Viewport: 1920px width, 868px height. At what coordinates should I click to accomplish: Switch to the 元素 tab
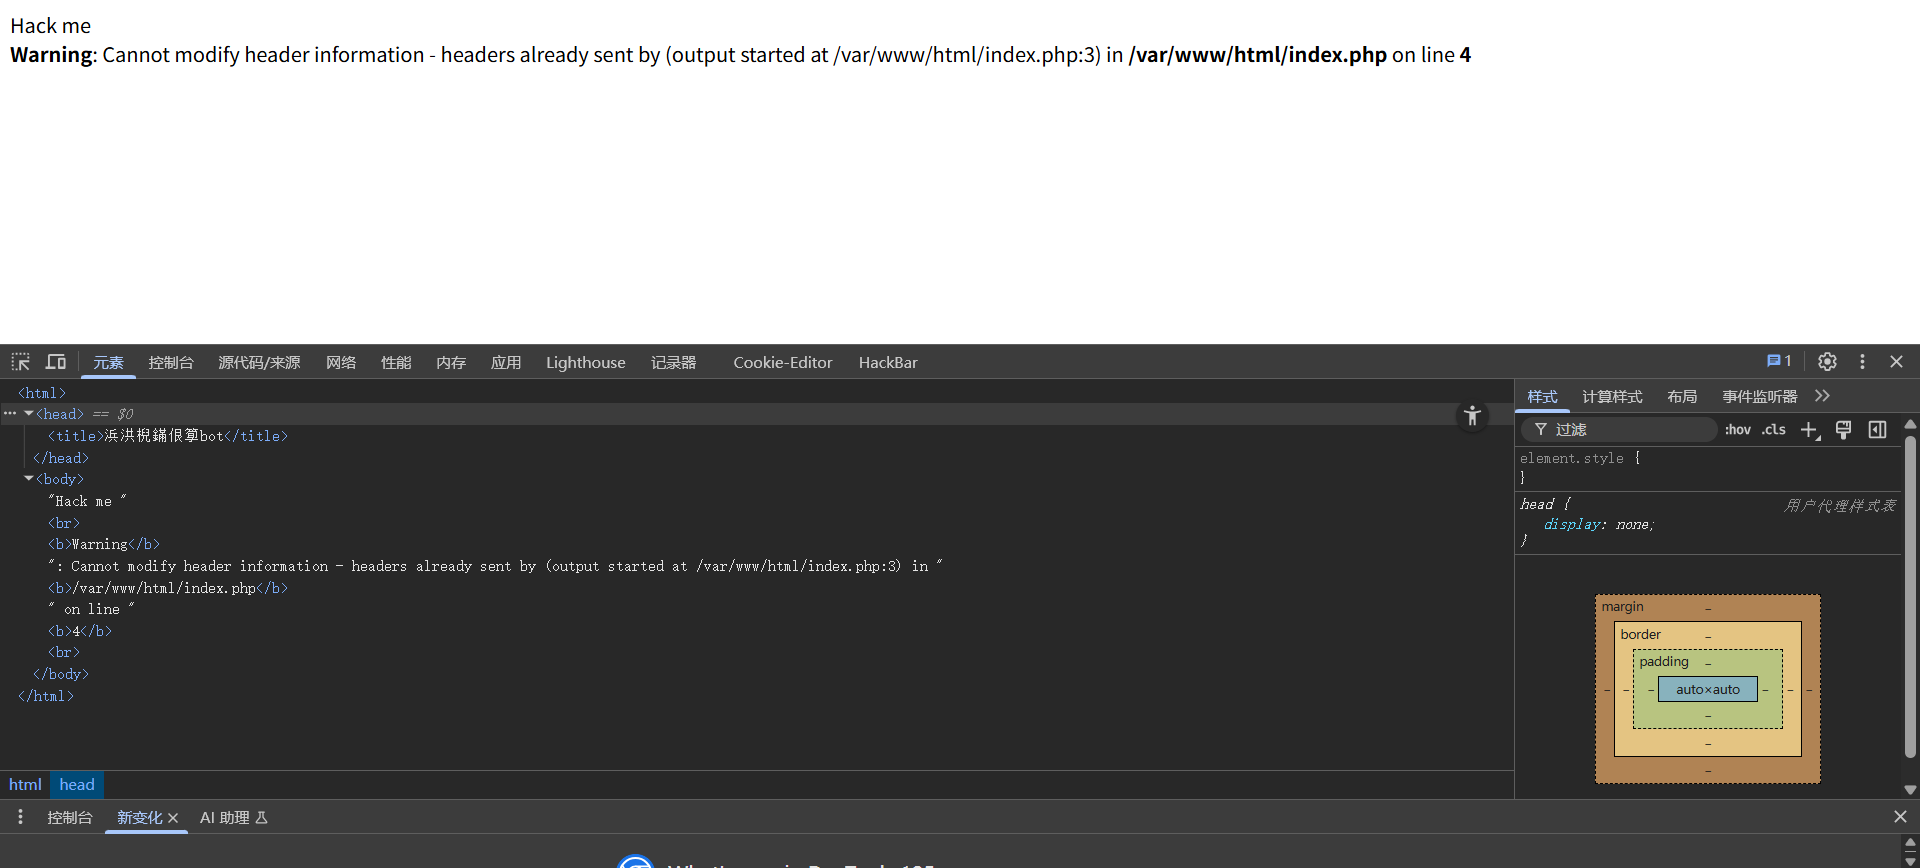[108, 362]
